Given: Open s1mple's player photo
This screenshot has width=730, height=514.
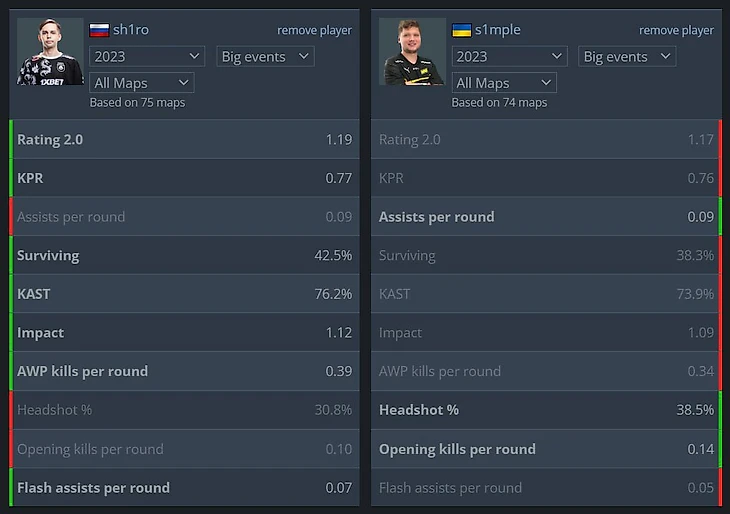Looking at the screenshot, I should click(x=412, y=52).
